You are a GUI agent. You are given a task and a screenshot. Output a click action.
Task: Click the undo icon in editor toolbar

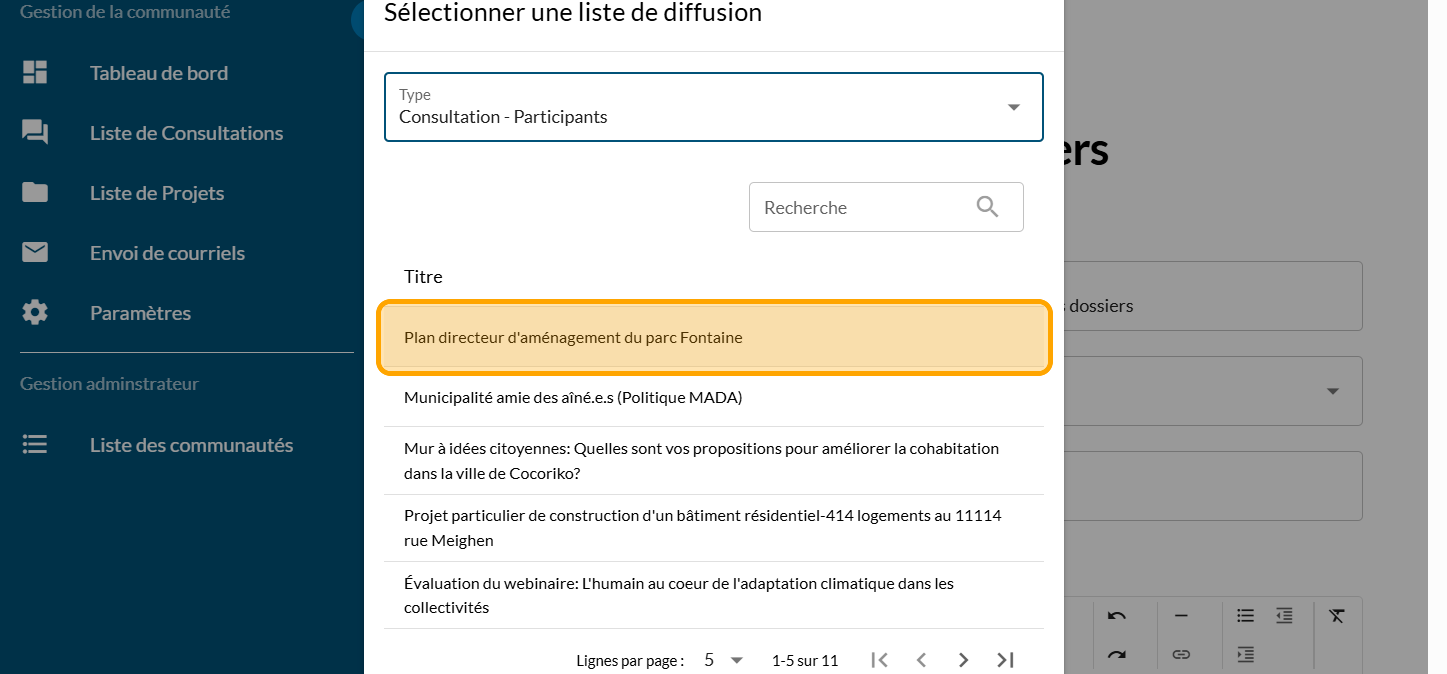(1117, 616)
